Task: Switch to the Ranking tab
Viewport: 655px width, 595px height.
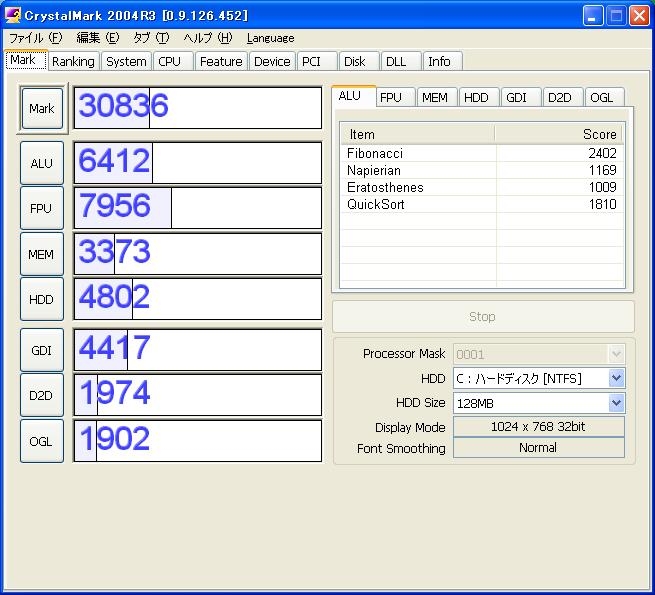Action: pos(73,62)
